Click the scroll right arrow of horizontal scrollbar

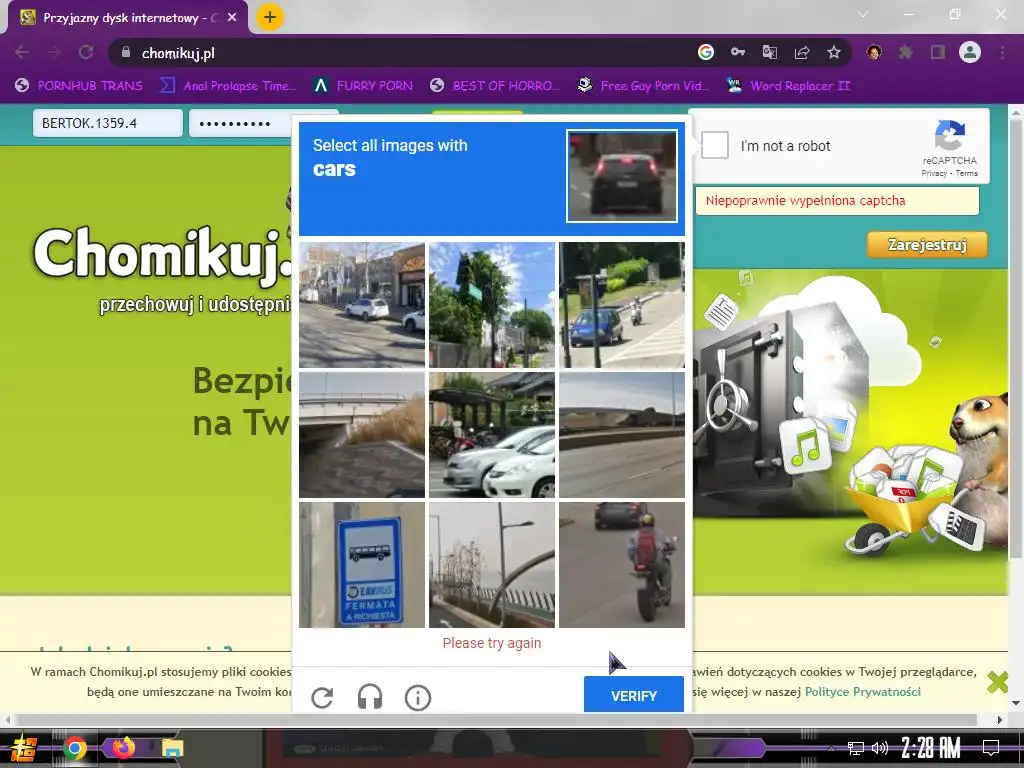coord(1000,720)
